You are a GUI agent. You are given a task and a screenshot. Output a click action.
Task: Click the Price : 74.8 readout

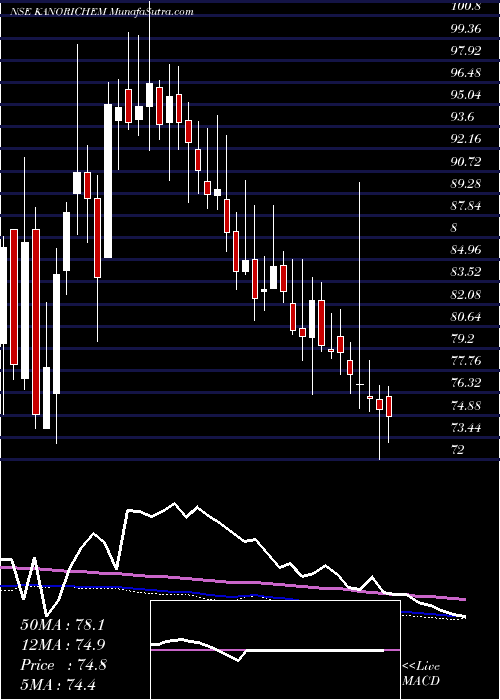[63, 665]
